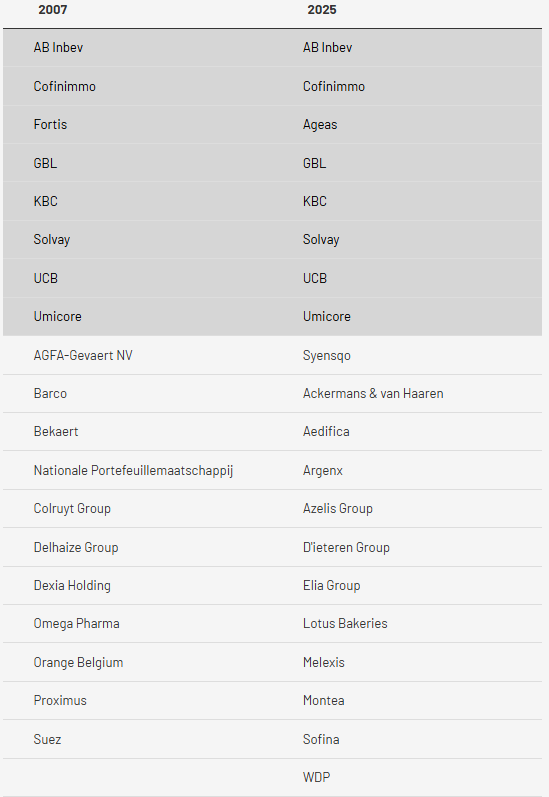
Task: Click AGFA-Gevaert NV cell
Action: click(x=83, y=355)
